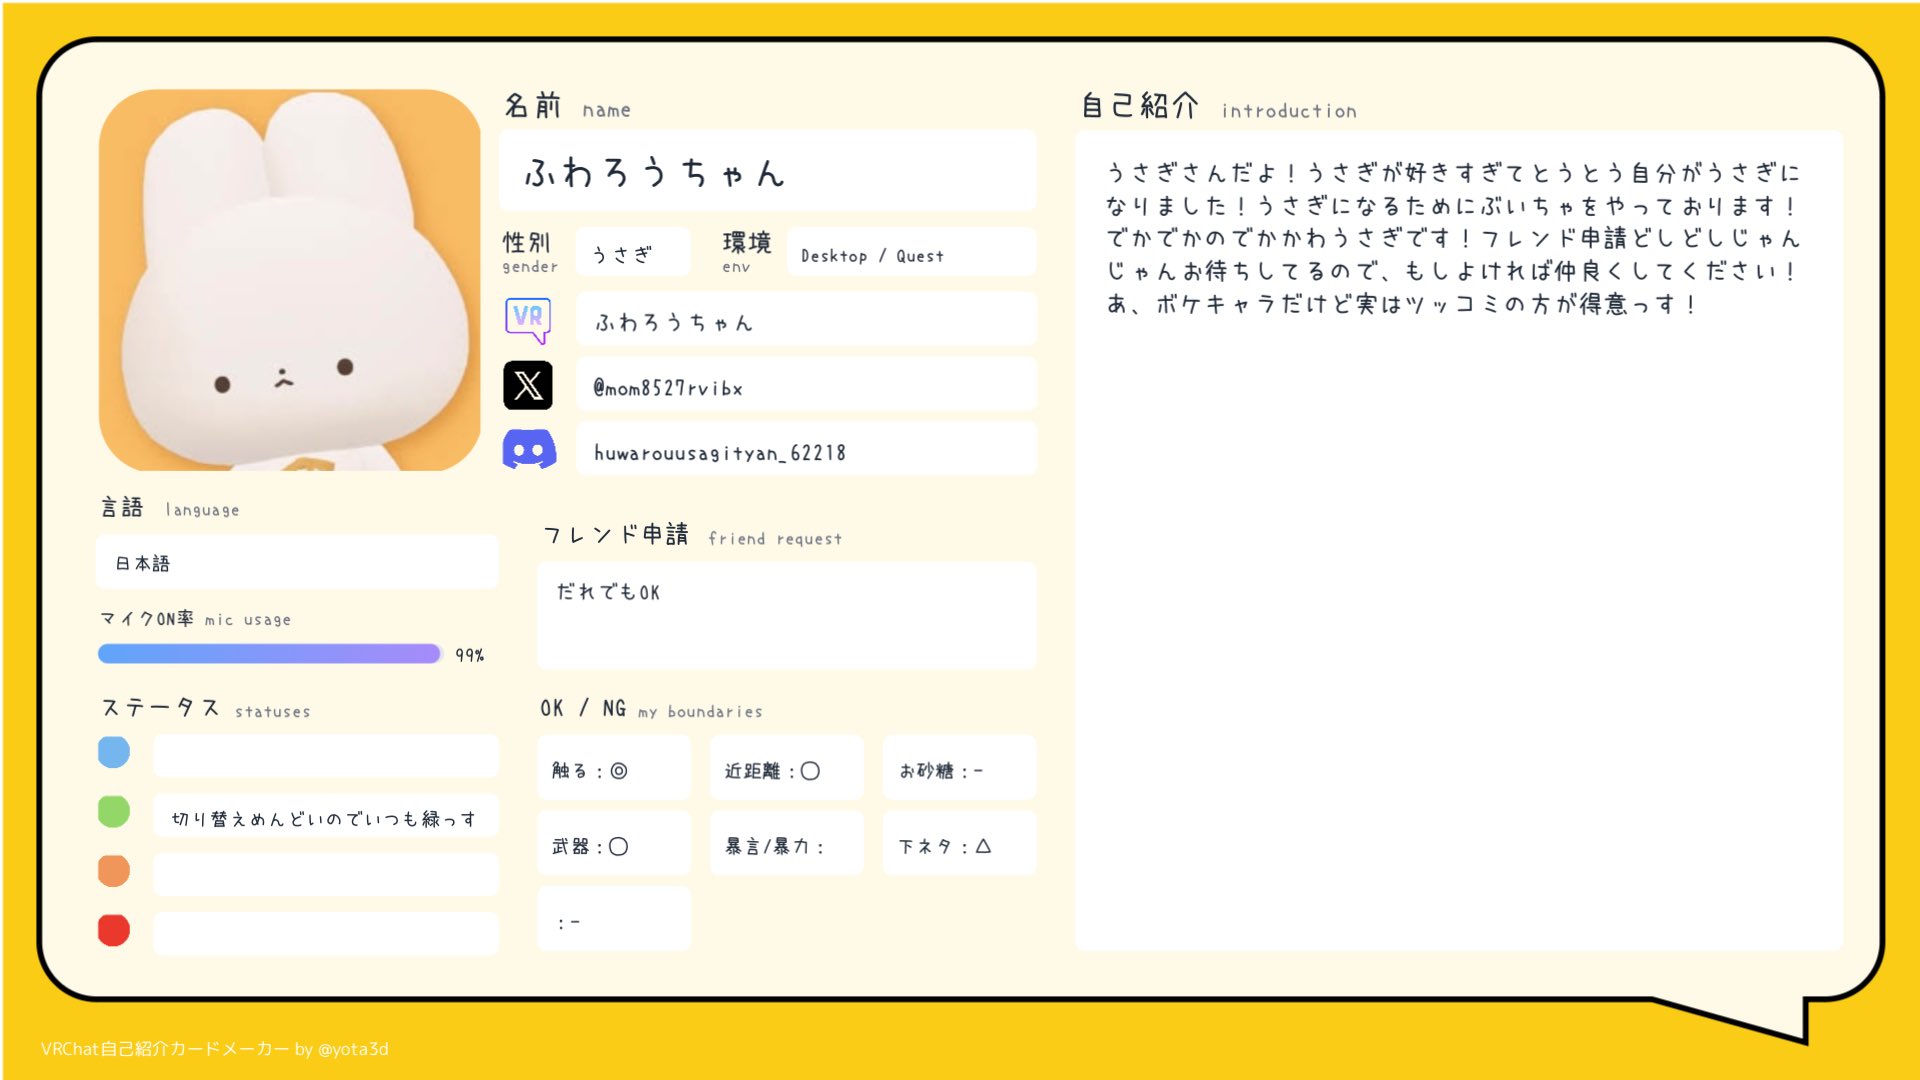Click the @yota3d credit text
Image resolution: width=1920 pixels, height=1080 pixels.
coord(352,1049)
